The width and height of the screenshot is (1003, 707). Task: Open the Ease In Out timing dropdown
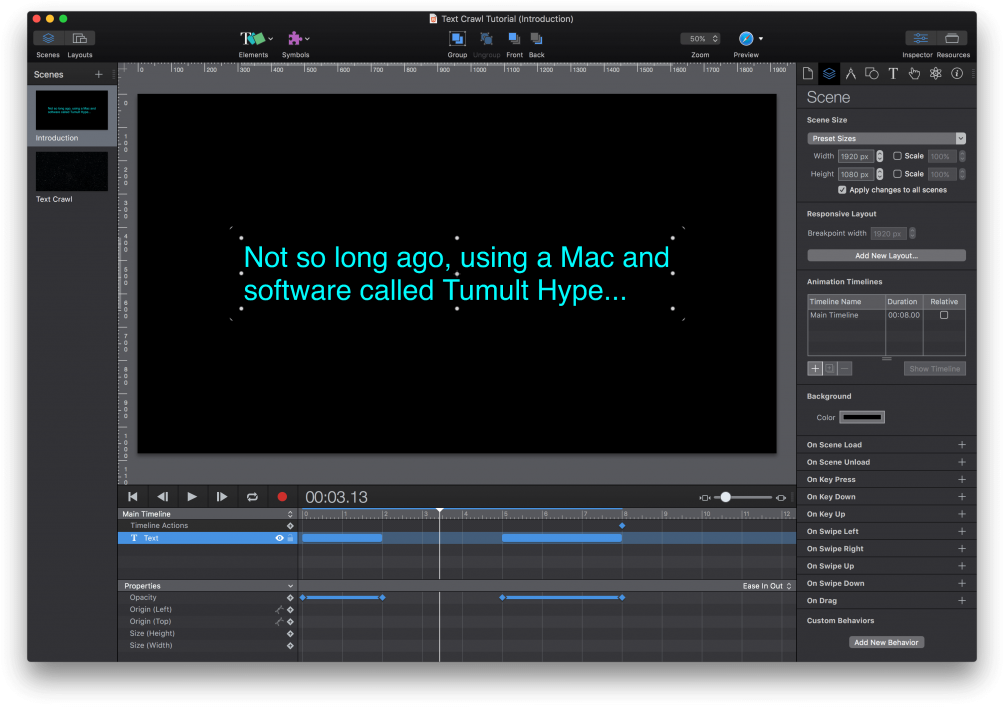767,586
